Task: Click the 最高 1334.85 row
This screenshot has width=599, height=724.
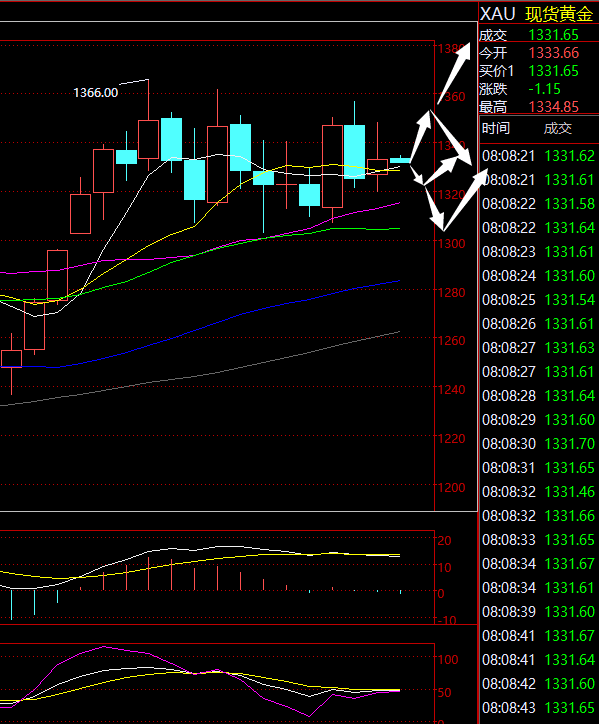Action: click(x=538, y=107)
